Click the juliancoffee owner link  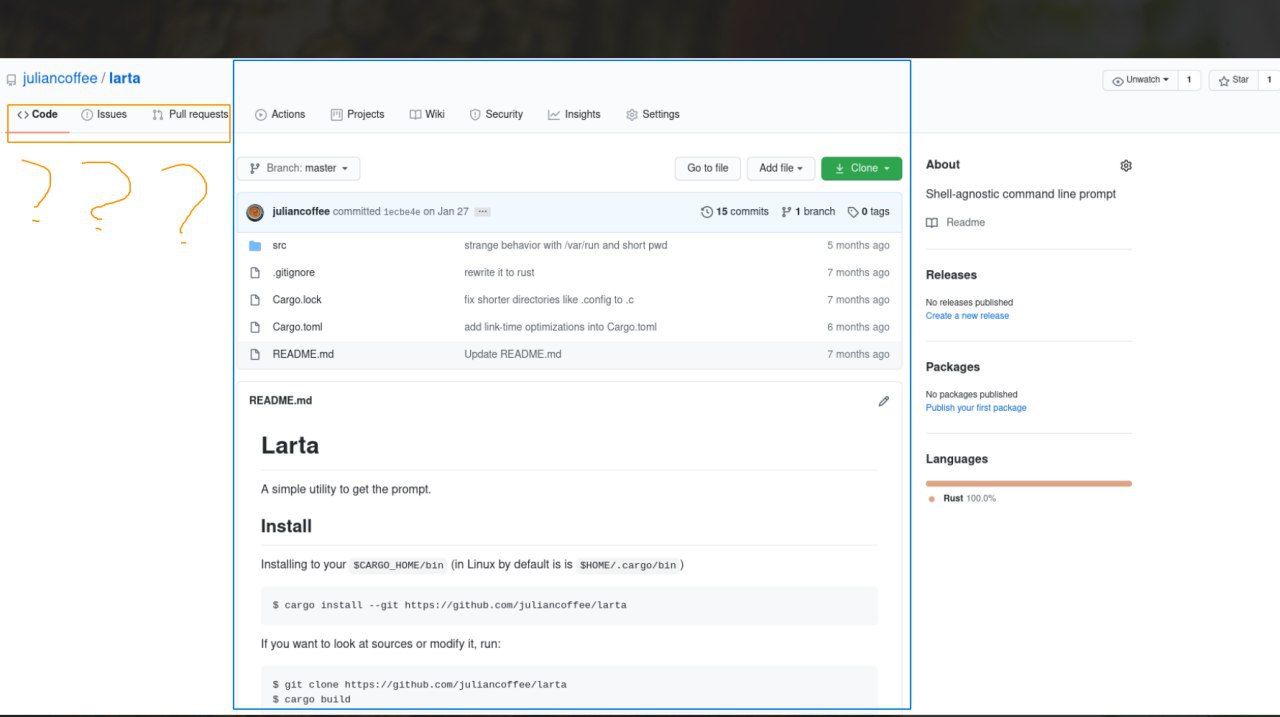(x=60, y=78)
